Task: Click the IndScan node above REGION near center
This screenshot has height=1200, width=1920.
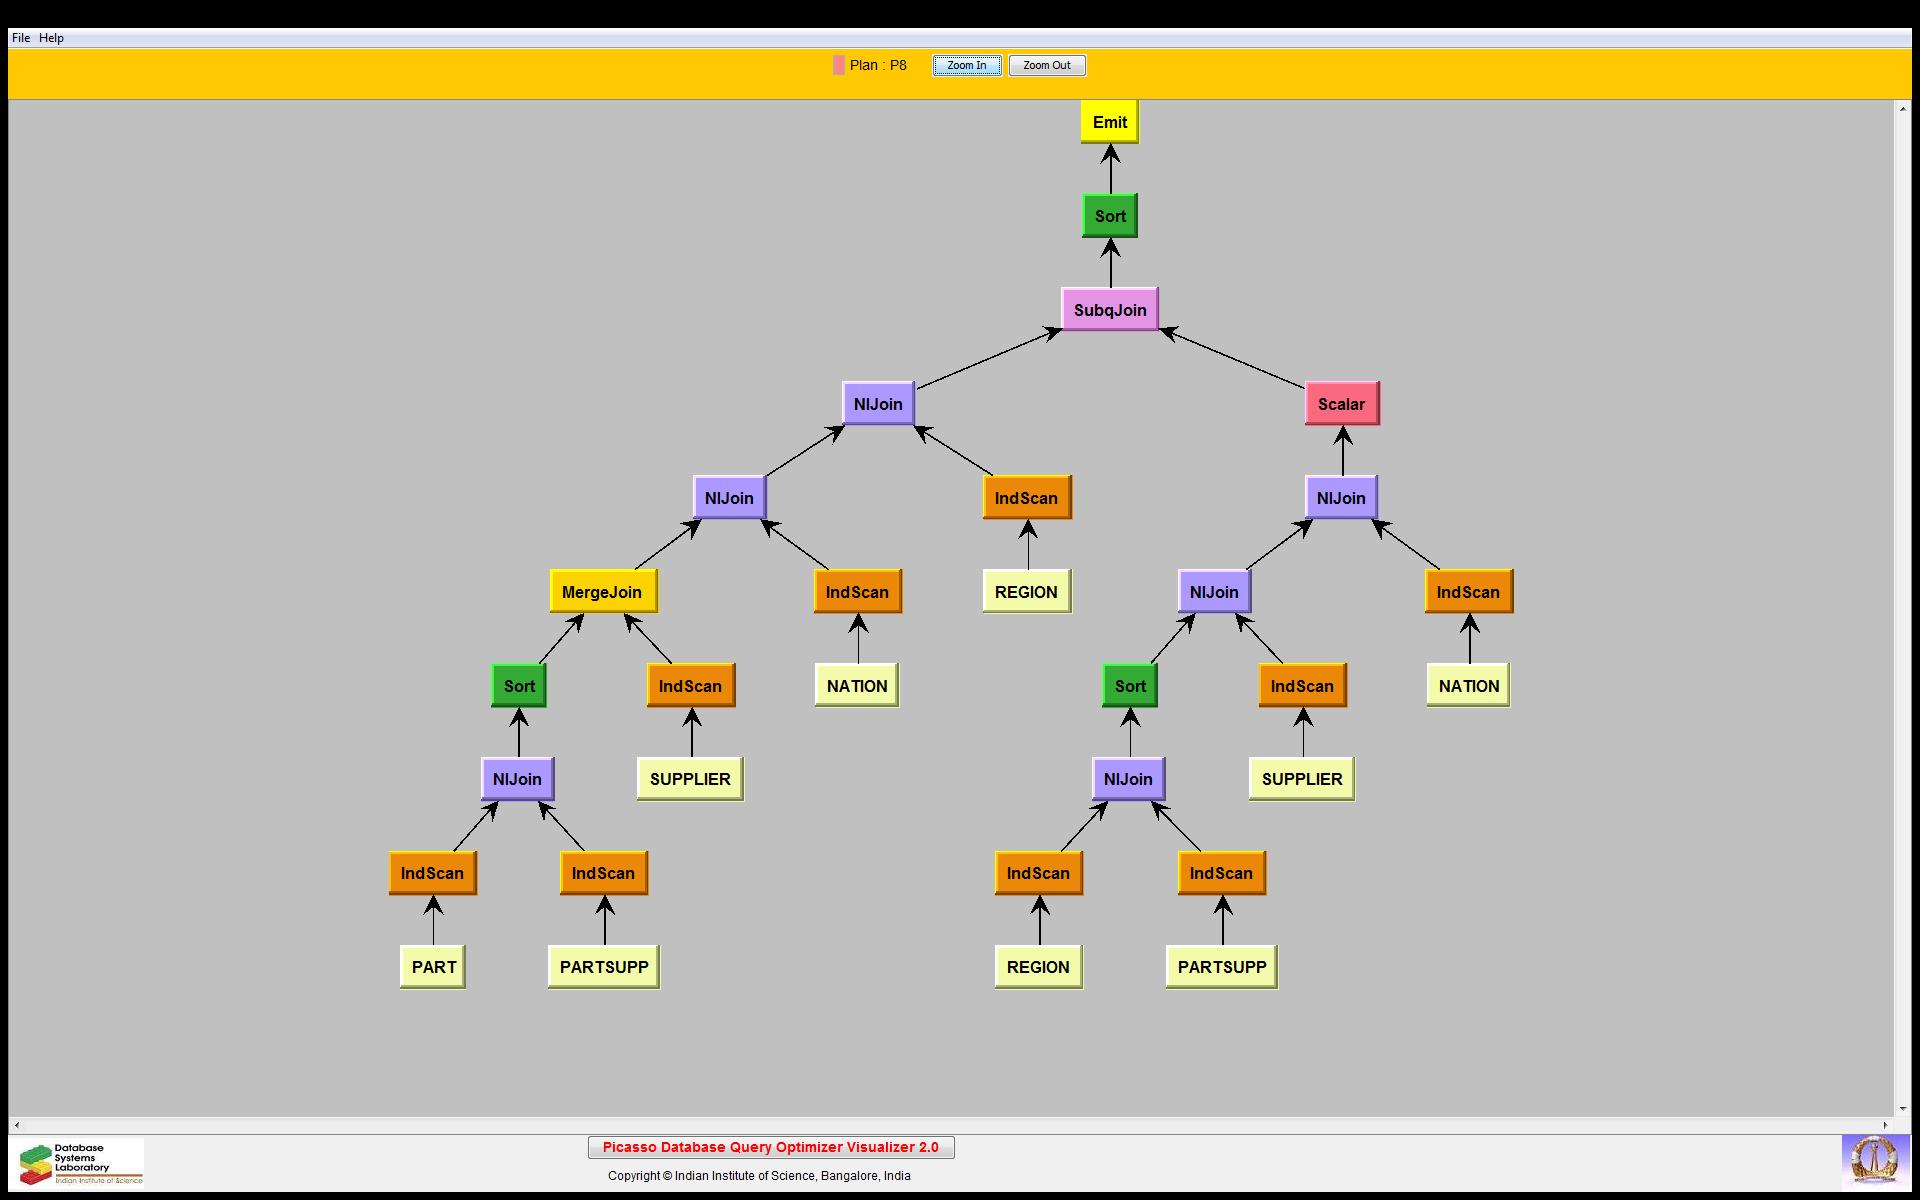Action: [1026, 498]
